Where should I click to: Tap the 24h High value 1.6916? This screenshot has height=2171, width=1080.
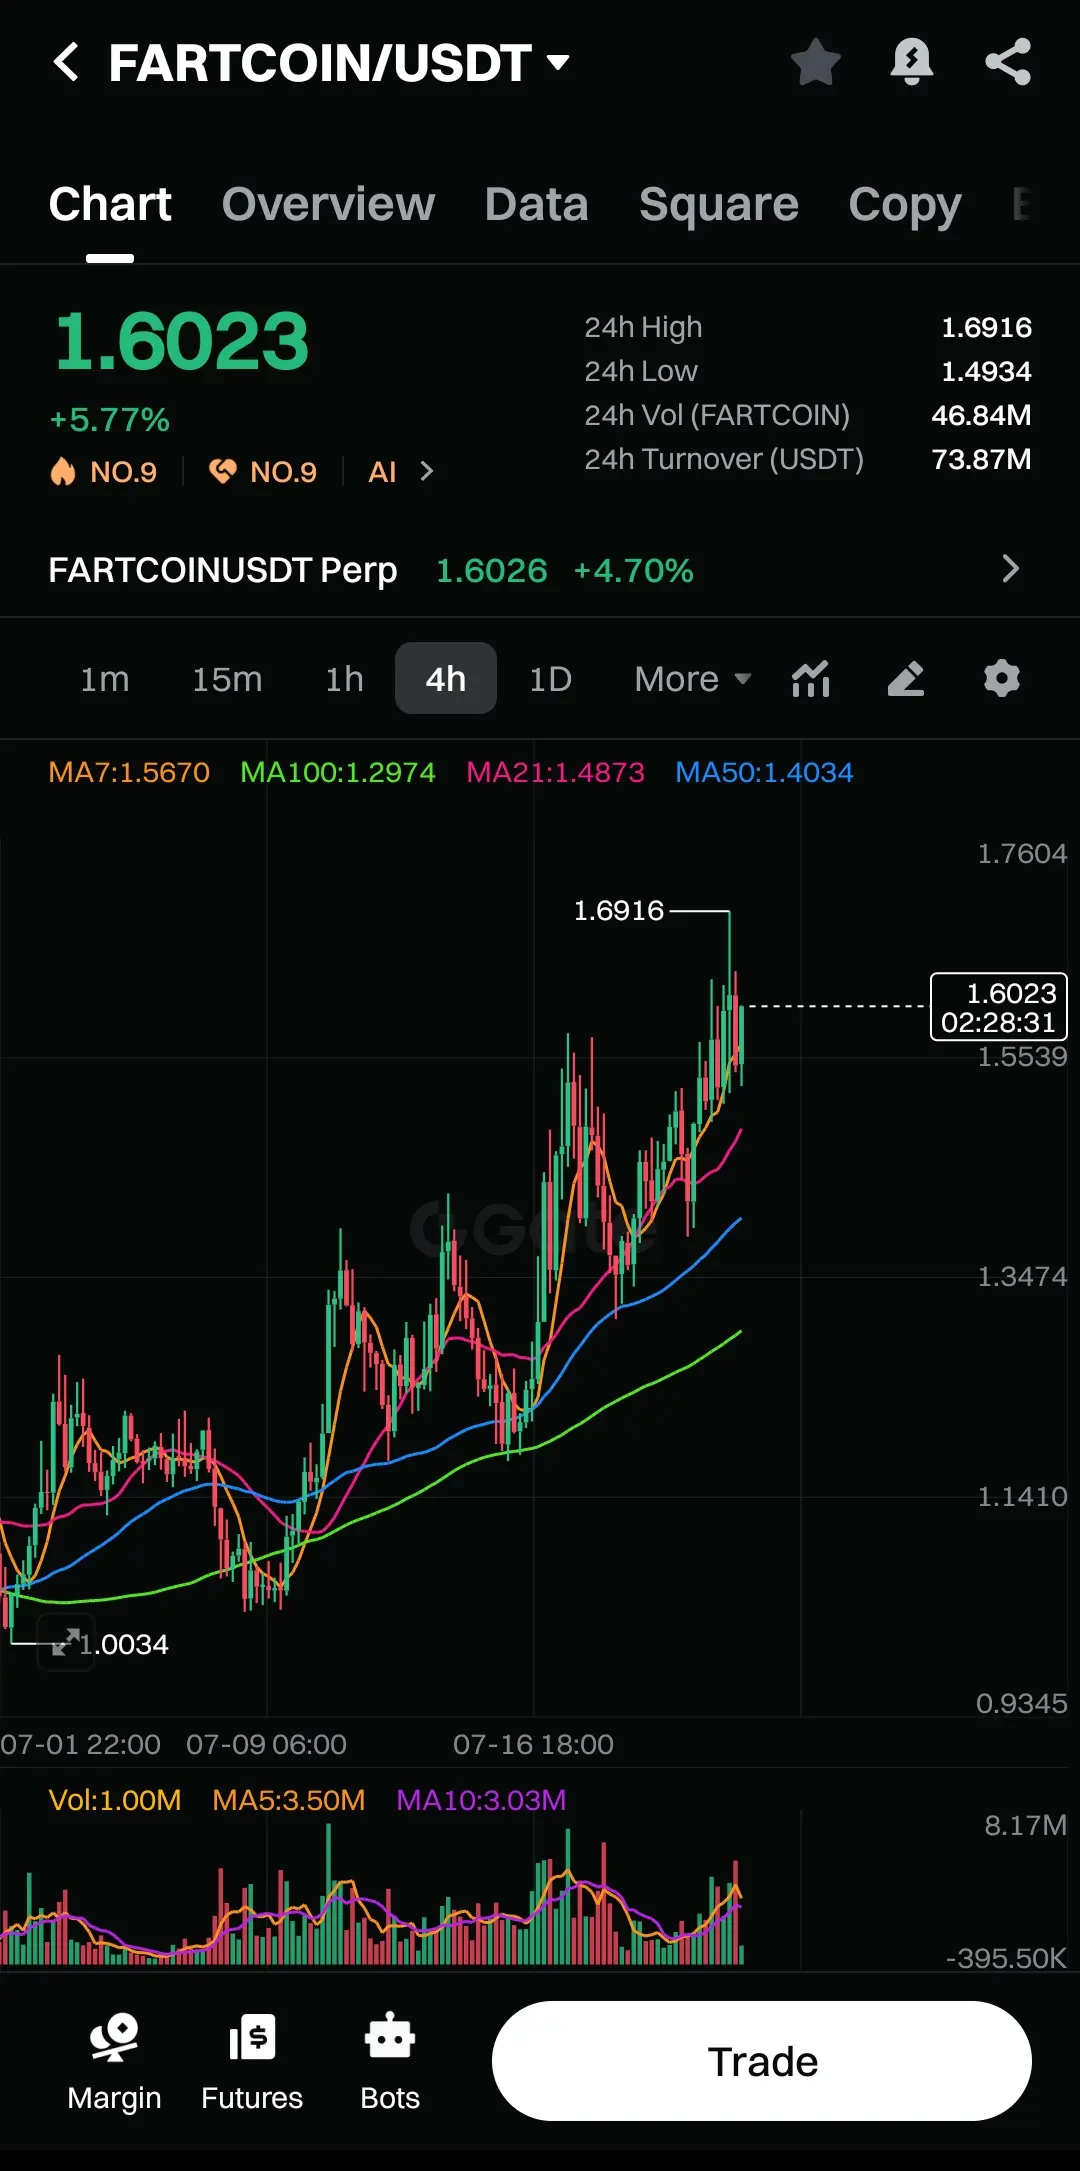click(986, 327)
